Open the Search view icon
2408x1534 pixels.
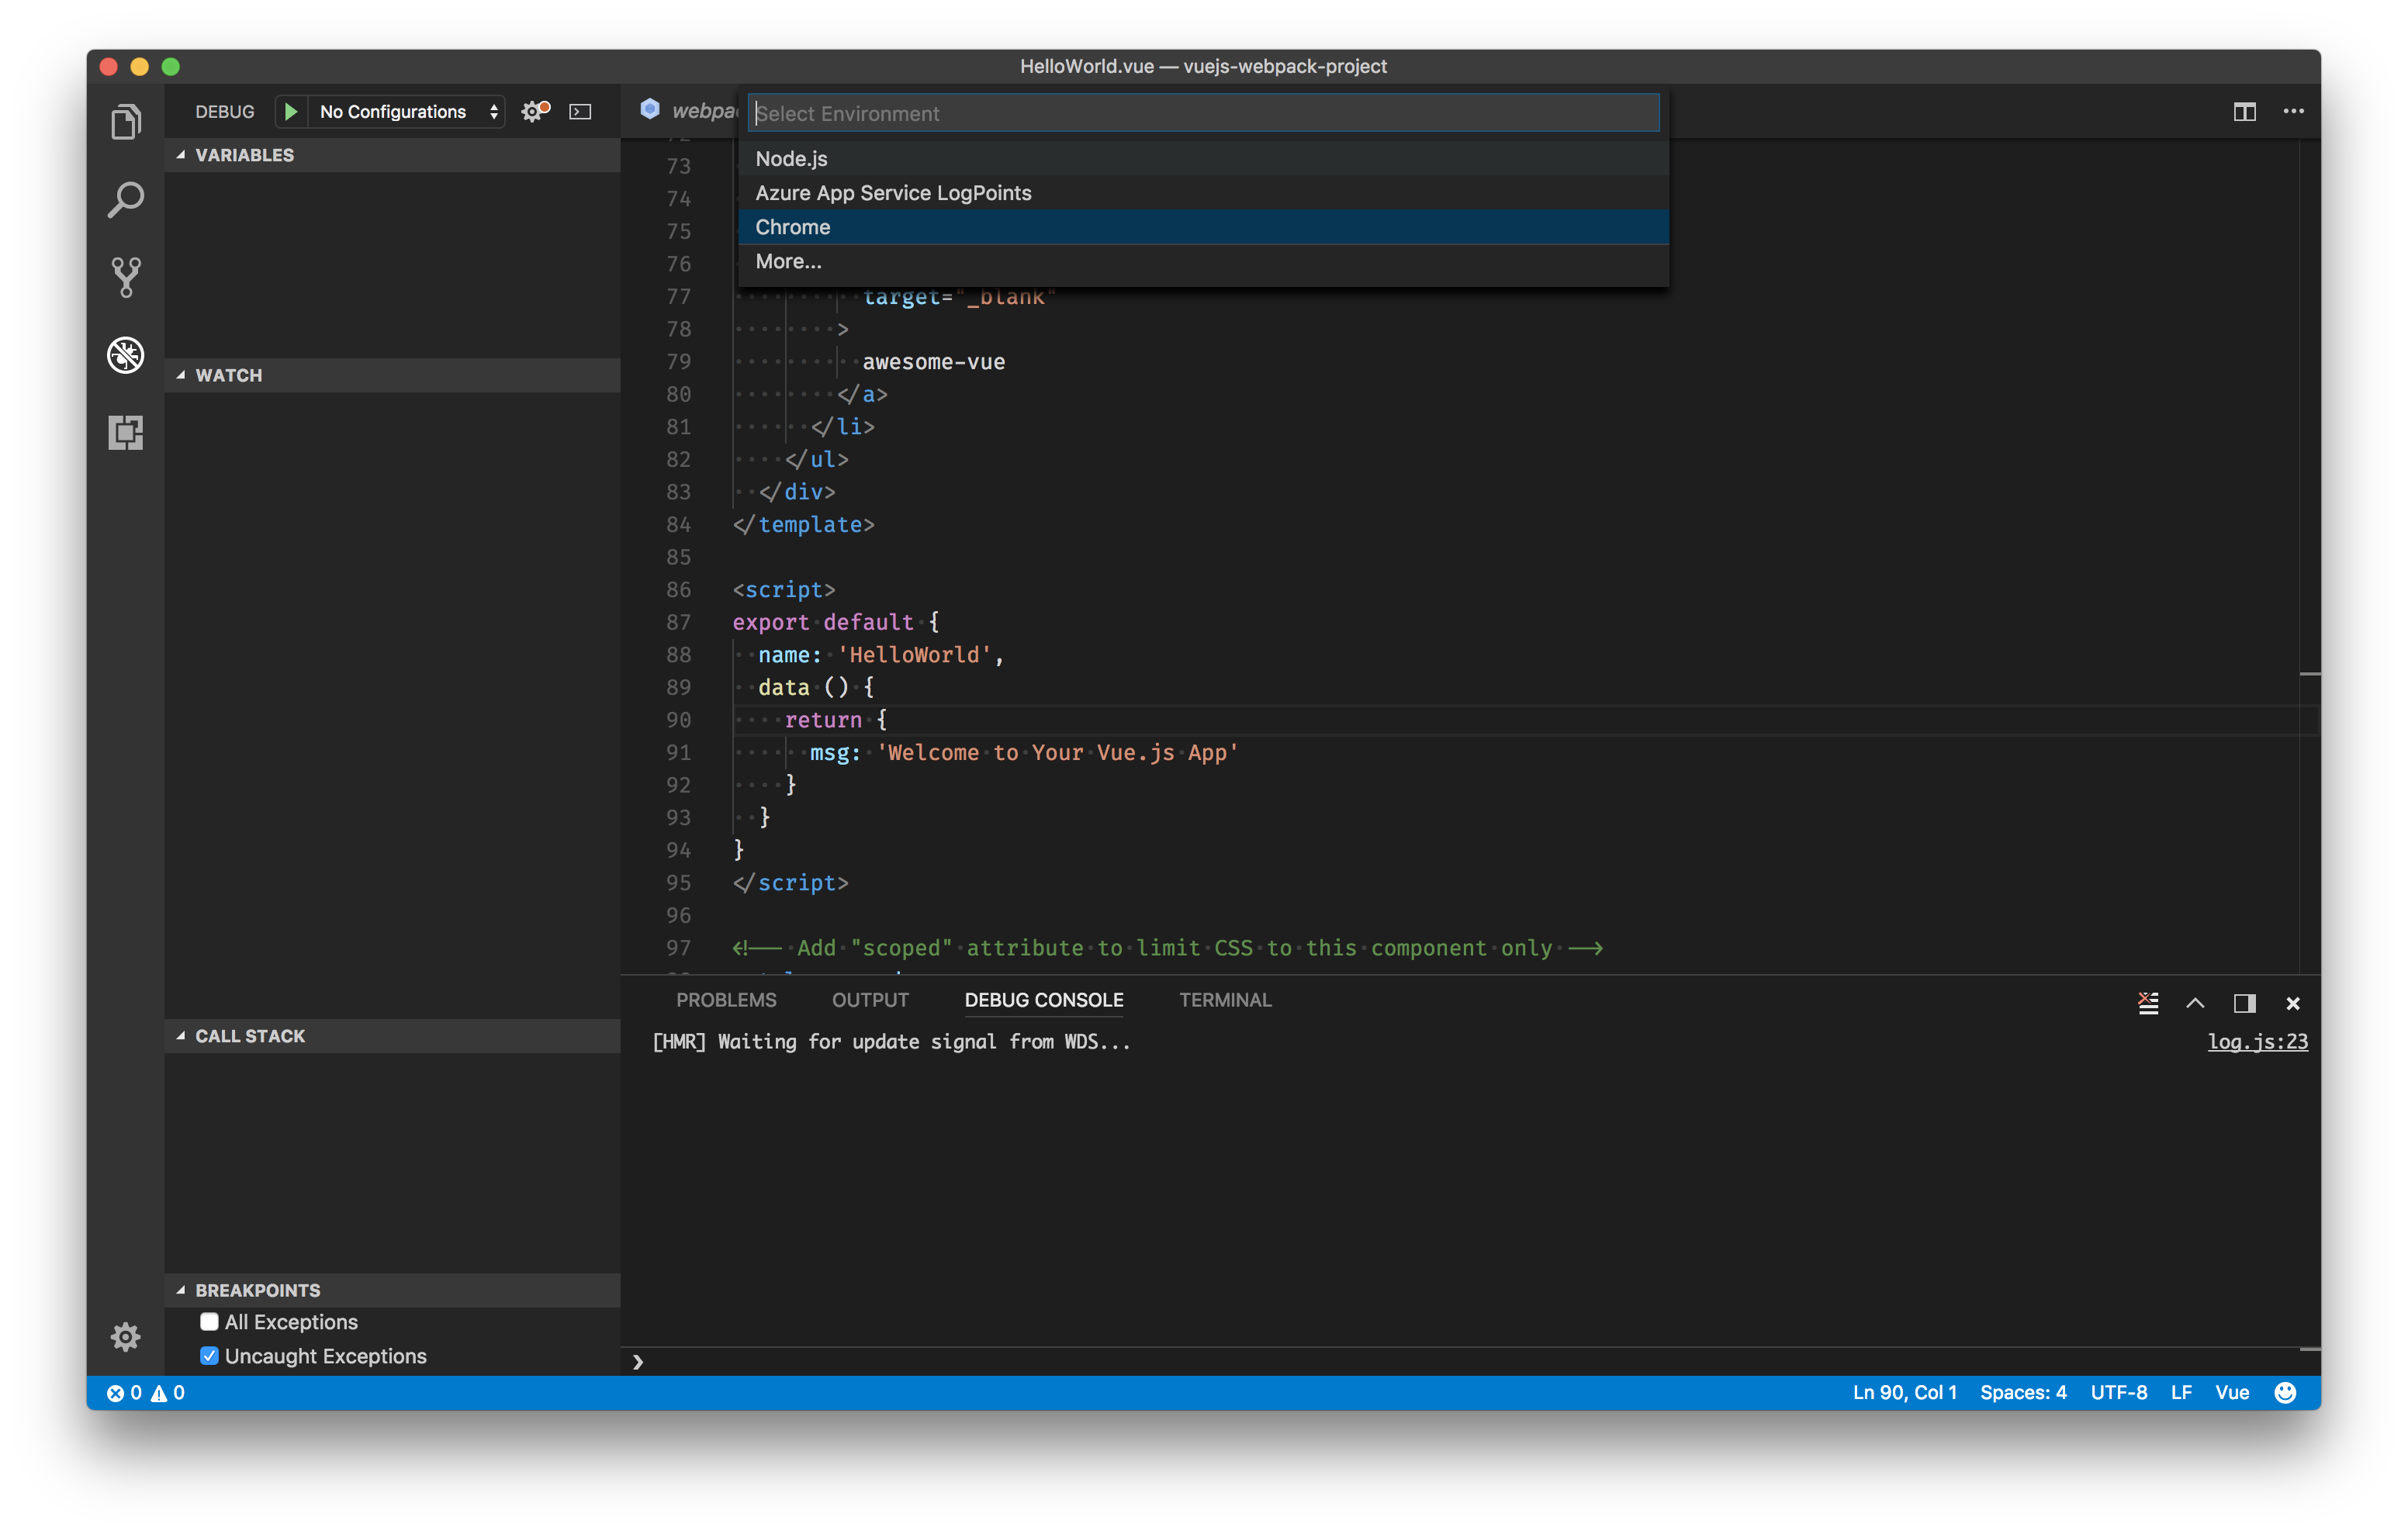click(x=125, y=200)
